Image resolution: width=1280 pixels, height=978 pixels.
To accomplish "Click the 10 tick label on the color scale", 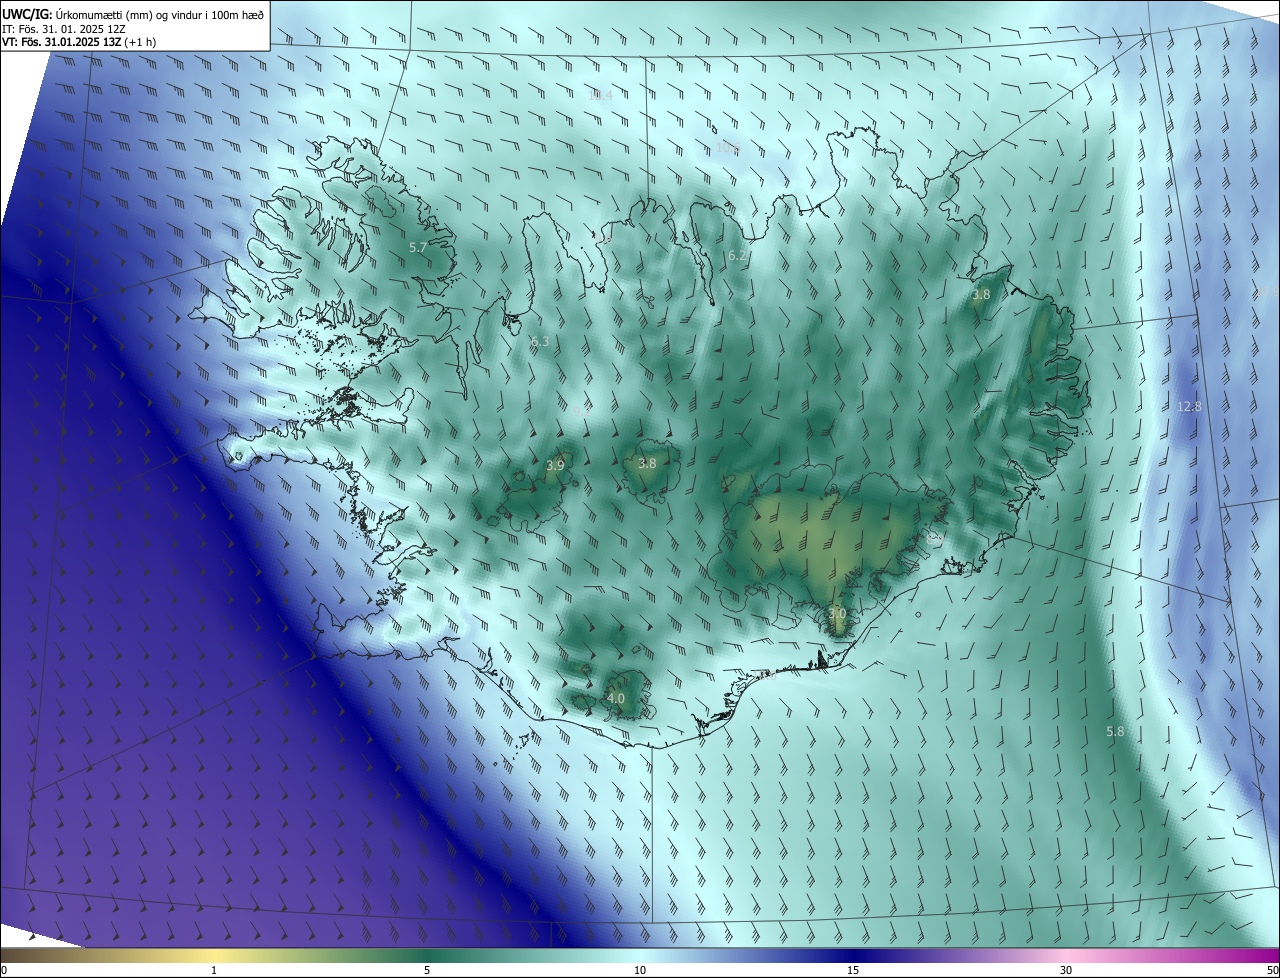I will [x=640, y=970].
